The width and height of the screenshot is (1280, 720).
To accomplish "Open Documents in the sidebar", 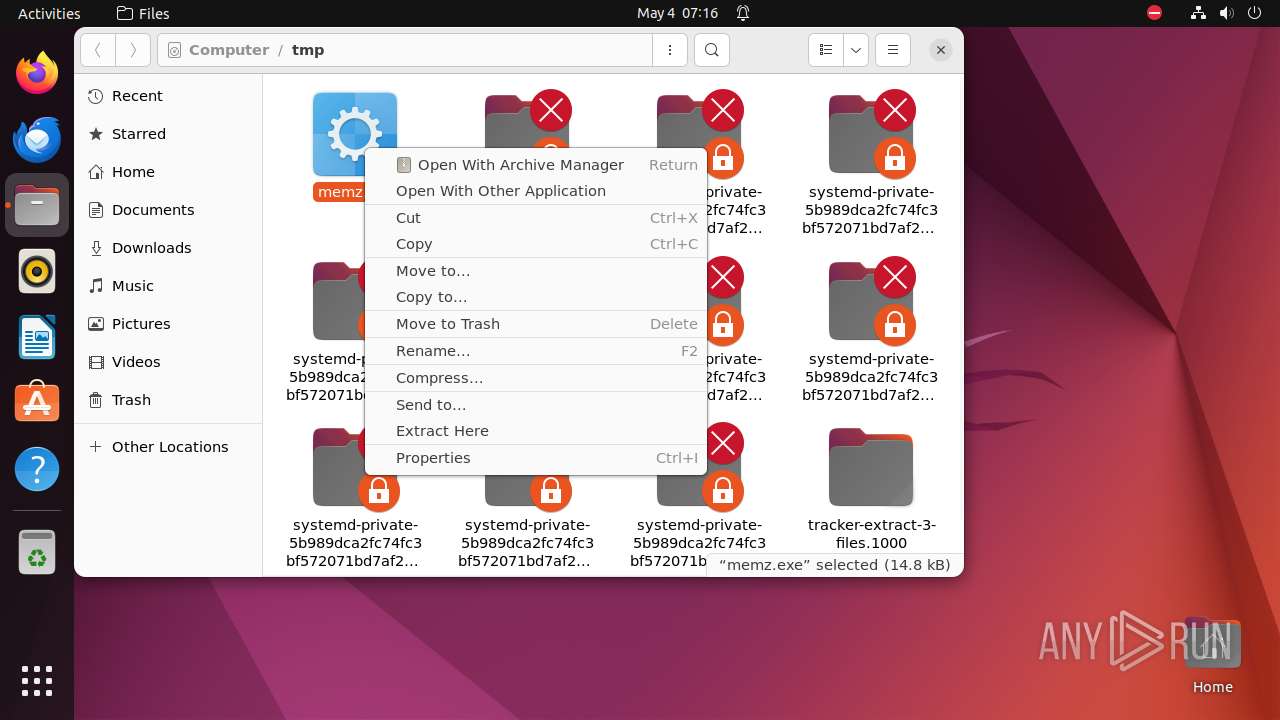I will [x=169, y=210].
